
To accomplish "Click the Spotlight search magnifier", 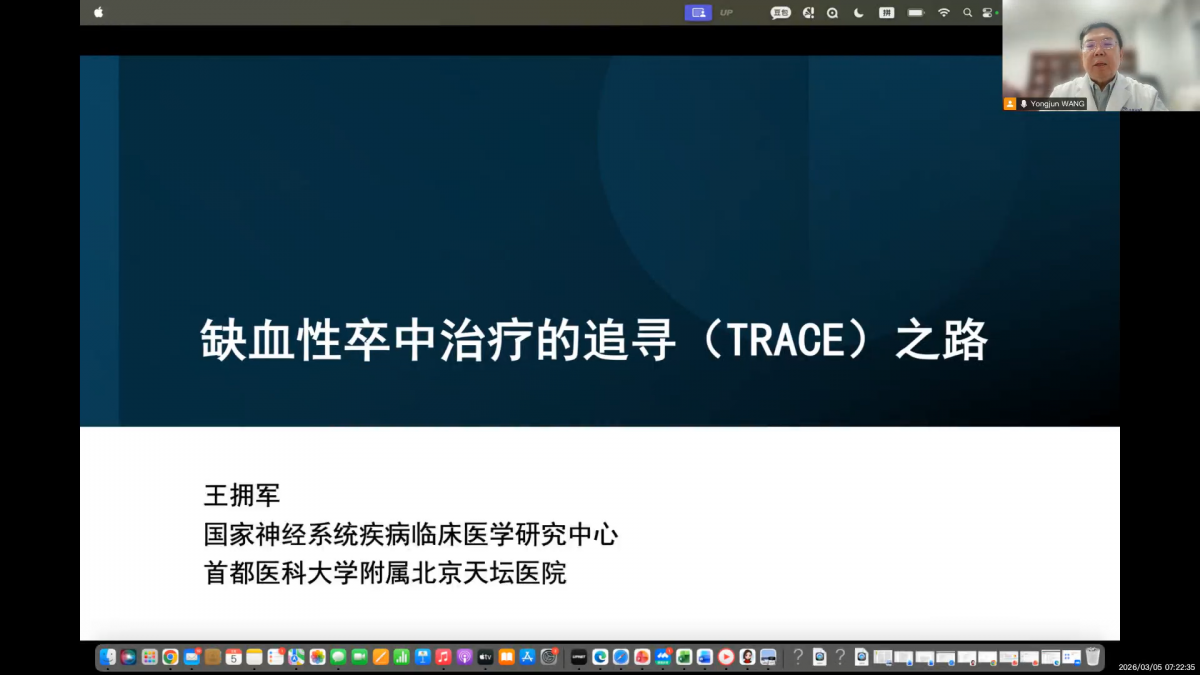I will 967,13.
